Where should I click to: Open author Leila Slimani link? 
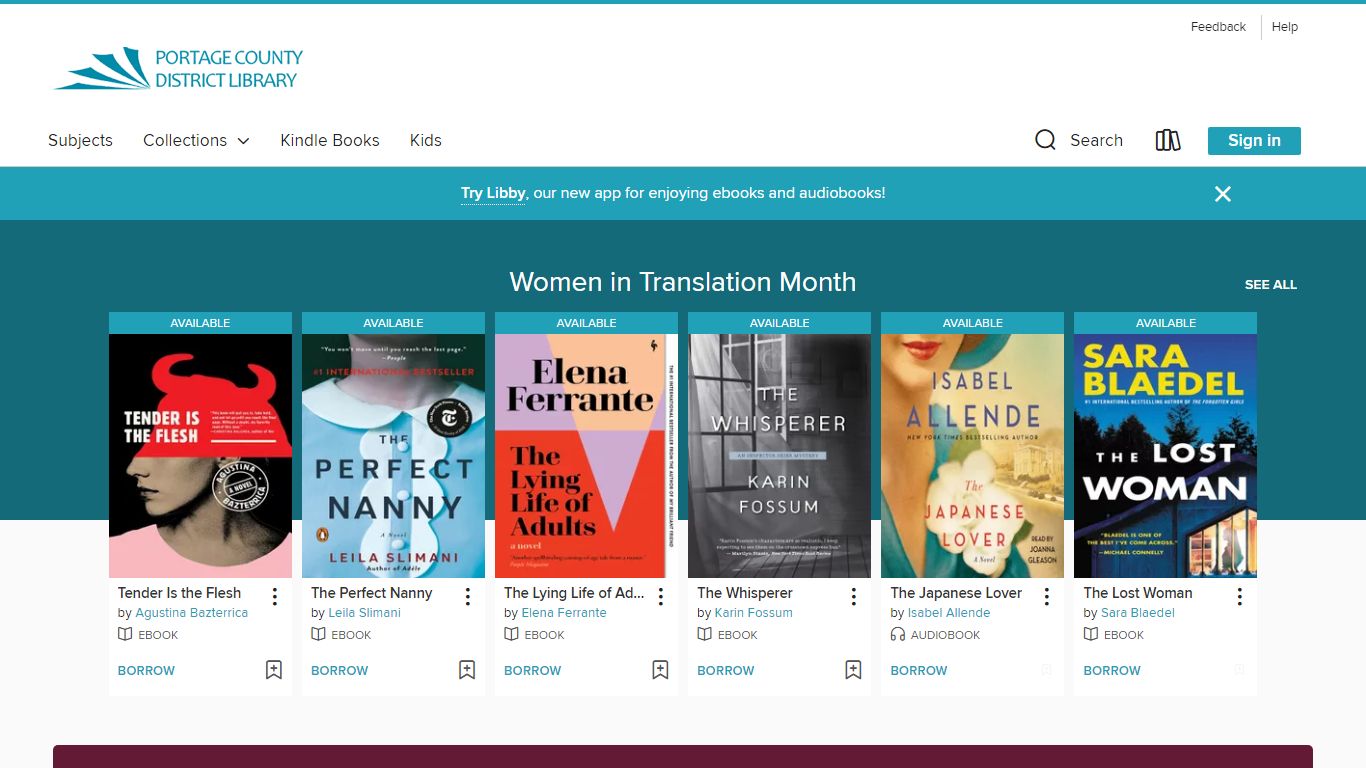(x=364, y=613)
